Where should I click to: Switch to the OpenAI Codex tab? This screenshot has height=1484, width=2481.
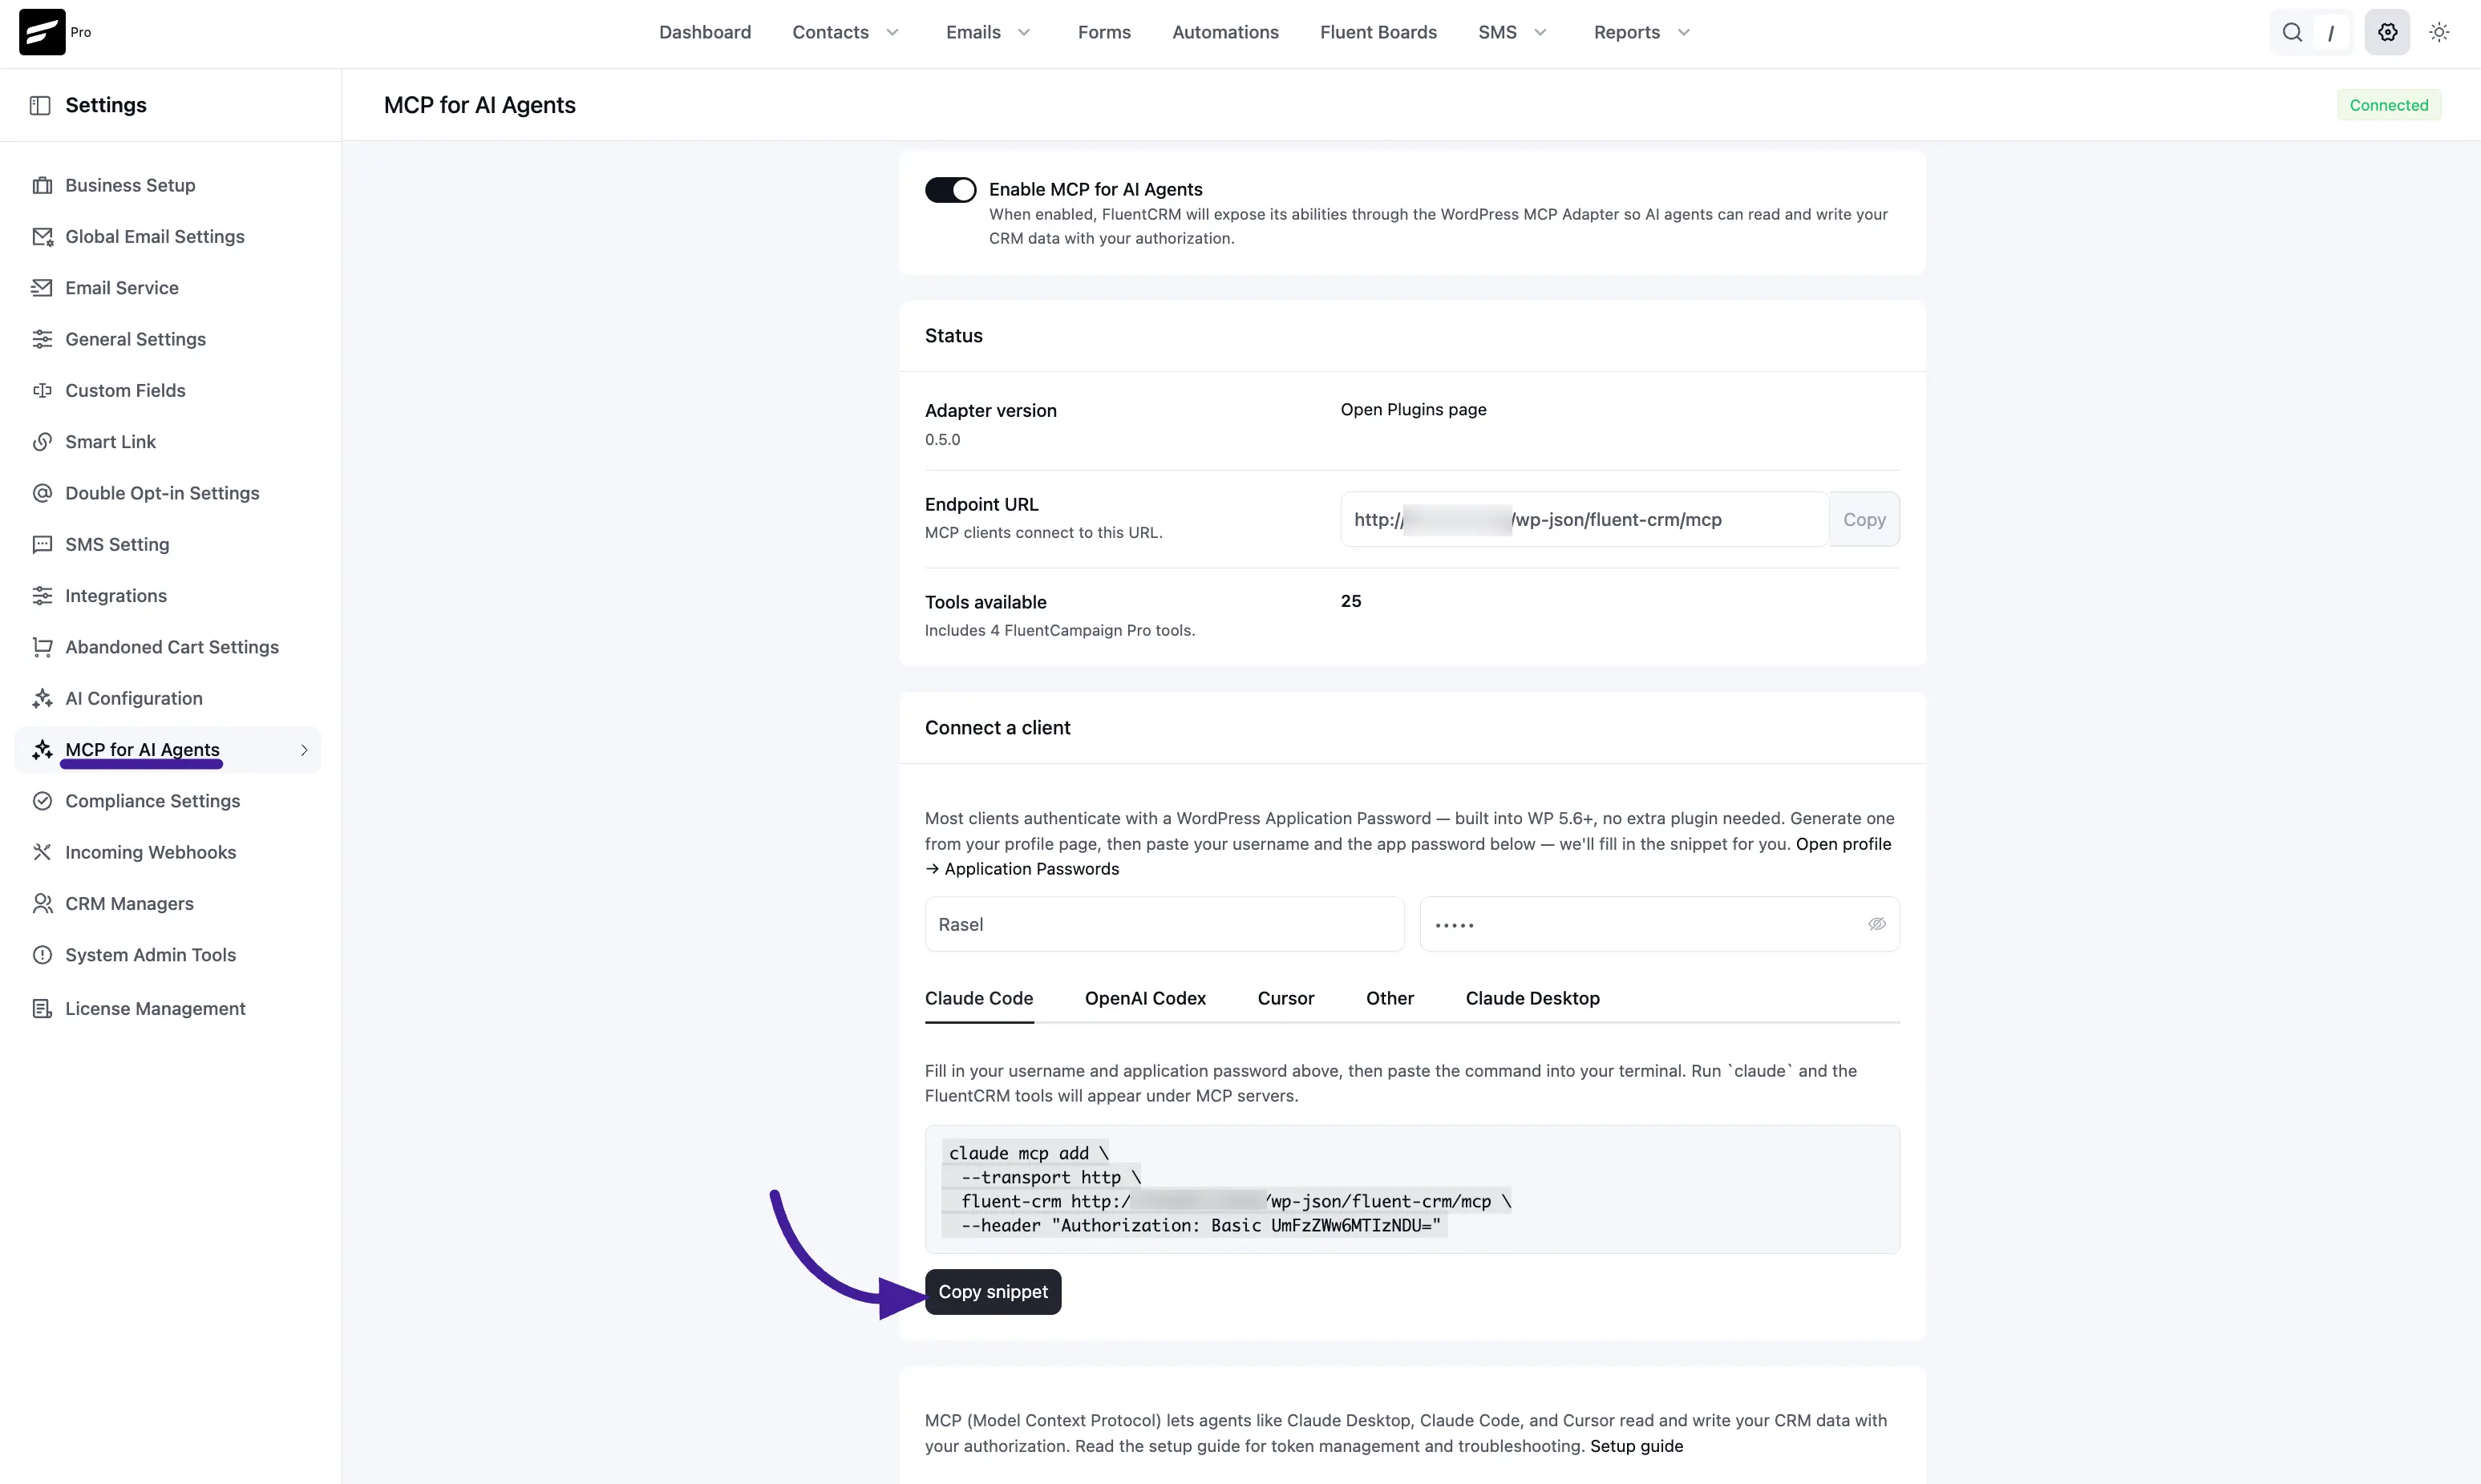[1145, 998]
